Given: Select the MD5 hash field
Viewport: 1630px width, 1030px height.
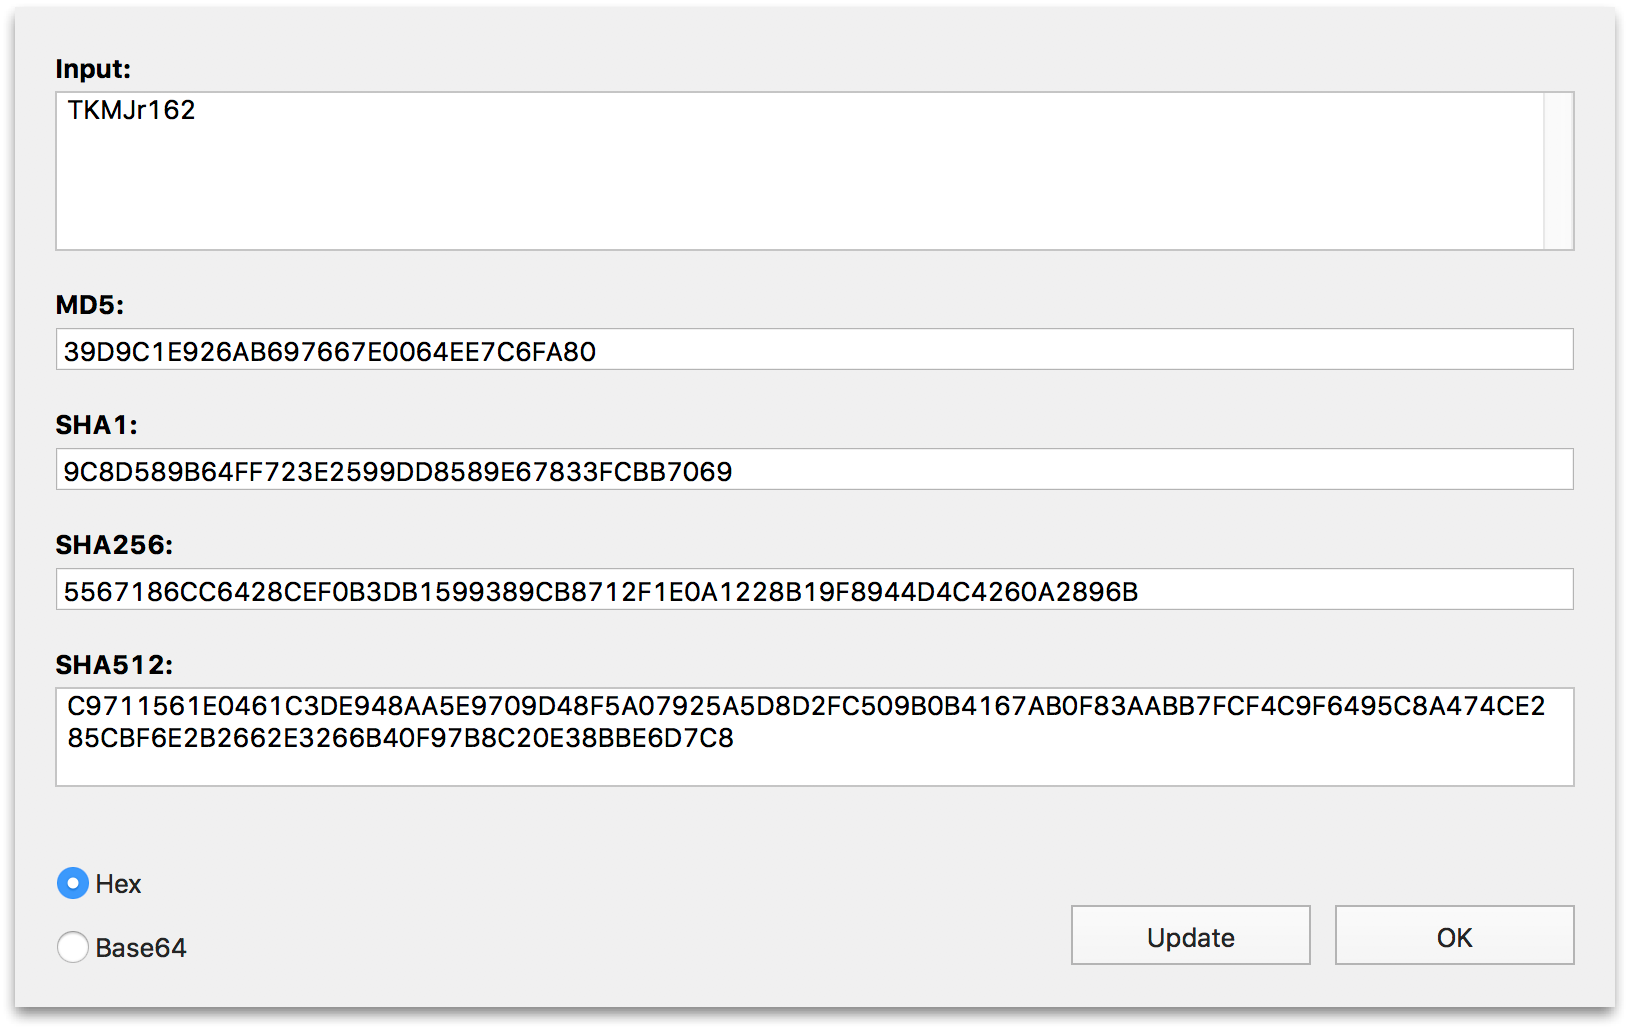Looking at the screenshot, I should 800,351.
